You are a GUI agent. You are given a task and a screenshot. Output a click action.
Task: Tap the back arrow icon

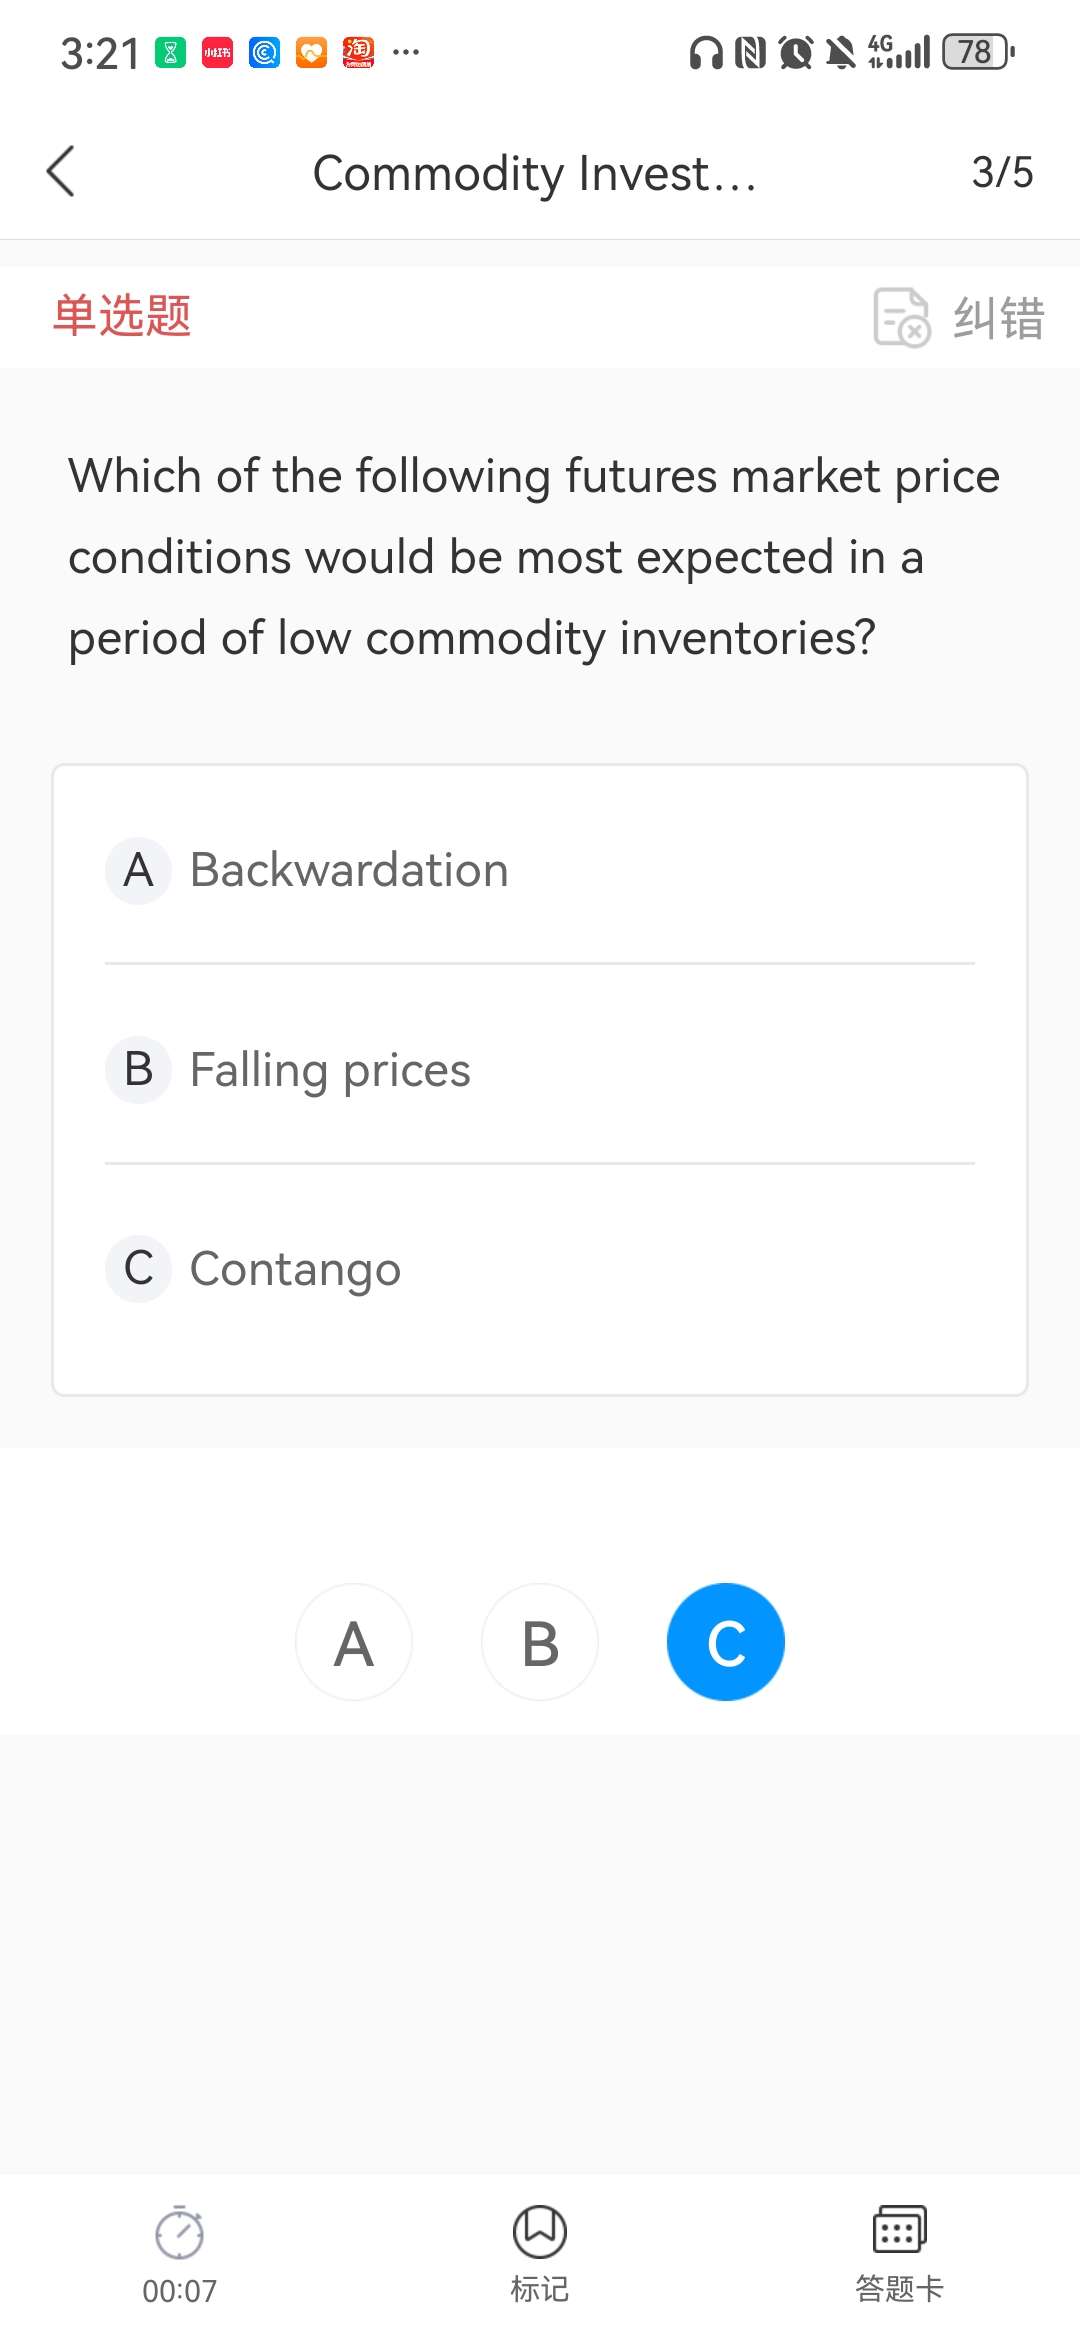coord(62,172)
